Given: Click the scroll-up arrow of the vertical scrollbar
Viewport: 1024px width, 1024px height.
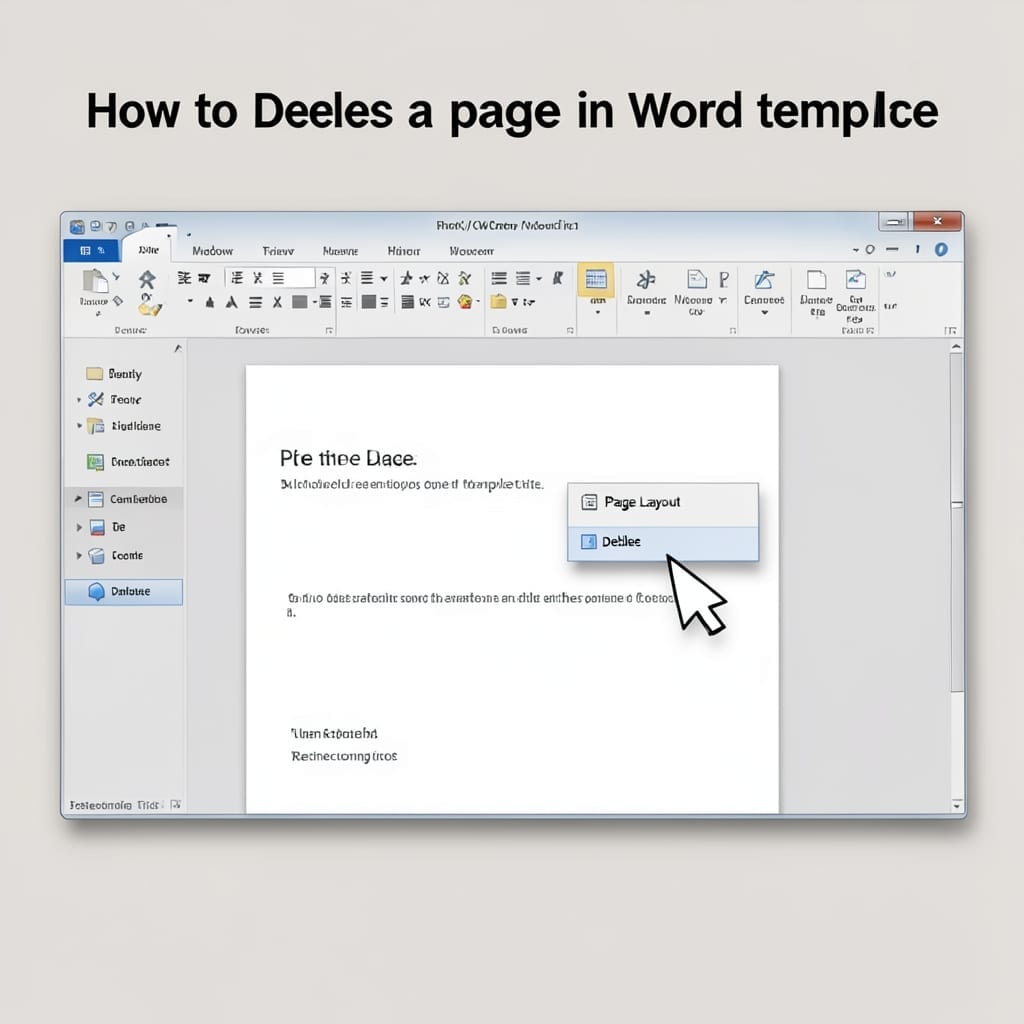Looking at the screenshot, I should [957, 347].
